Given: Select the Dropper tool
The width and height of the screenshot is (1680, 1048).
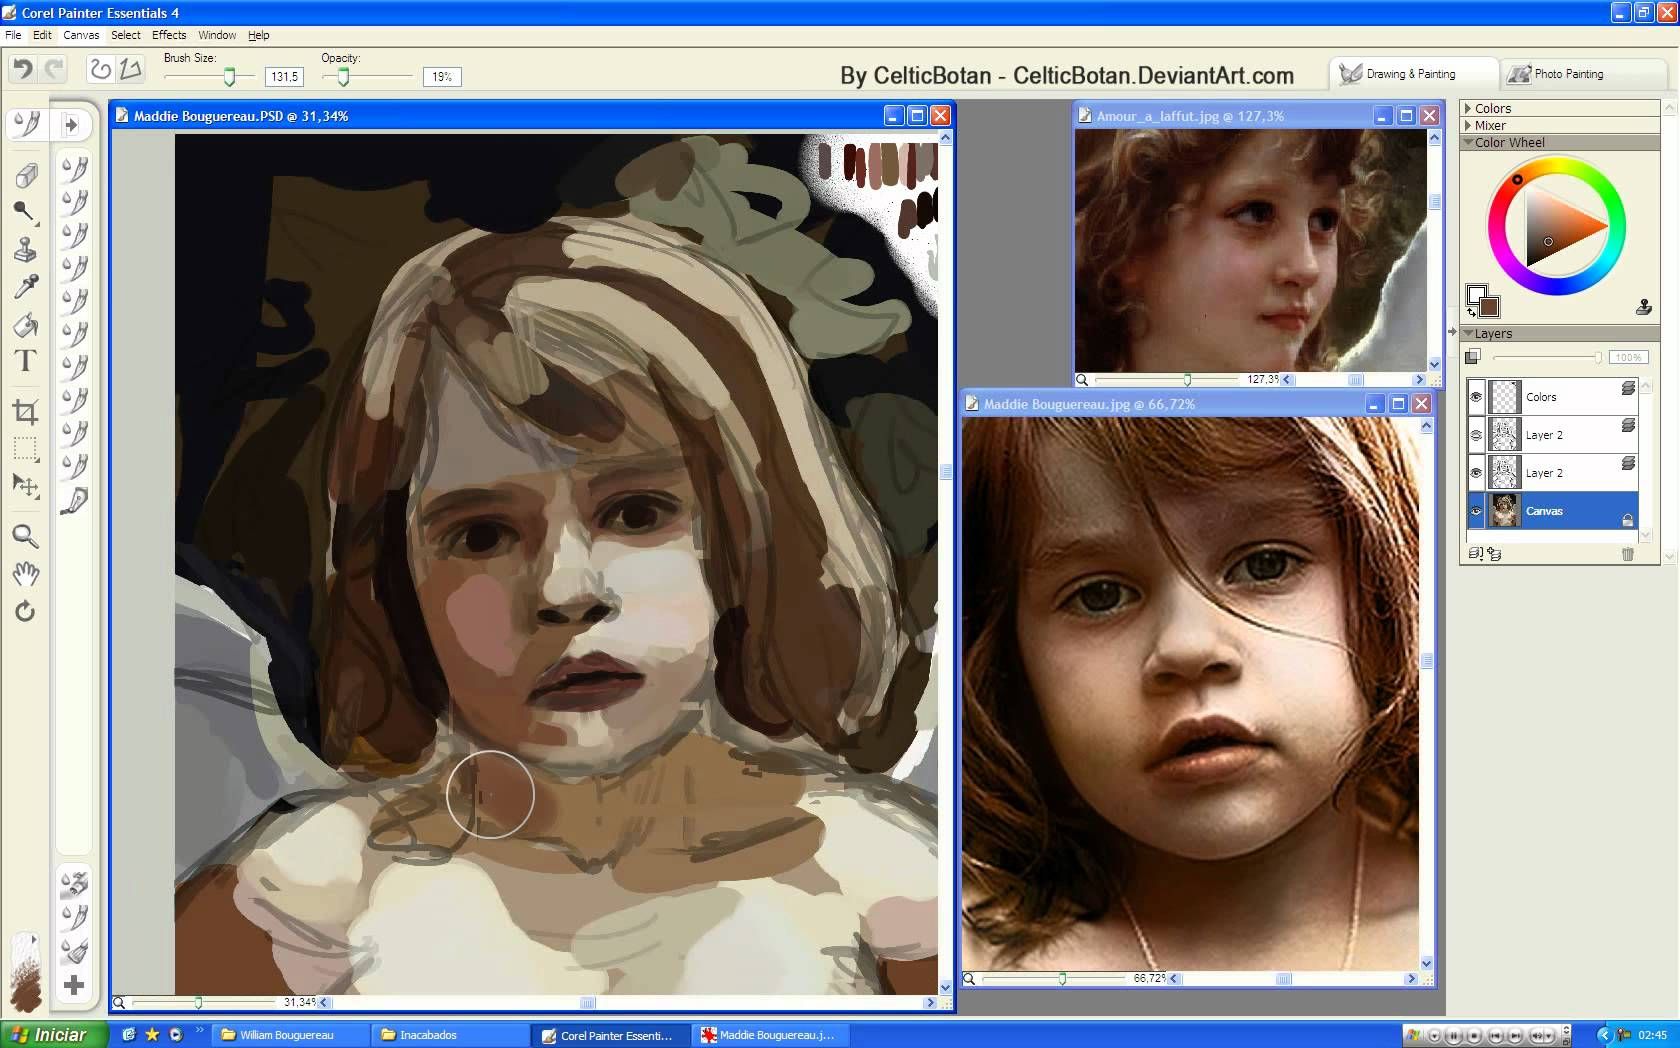Looking at the screenshot, I should (x=26, y=286).
